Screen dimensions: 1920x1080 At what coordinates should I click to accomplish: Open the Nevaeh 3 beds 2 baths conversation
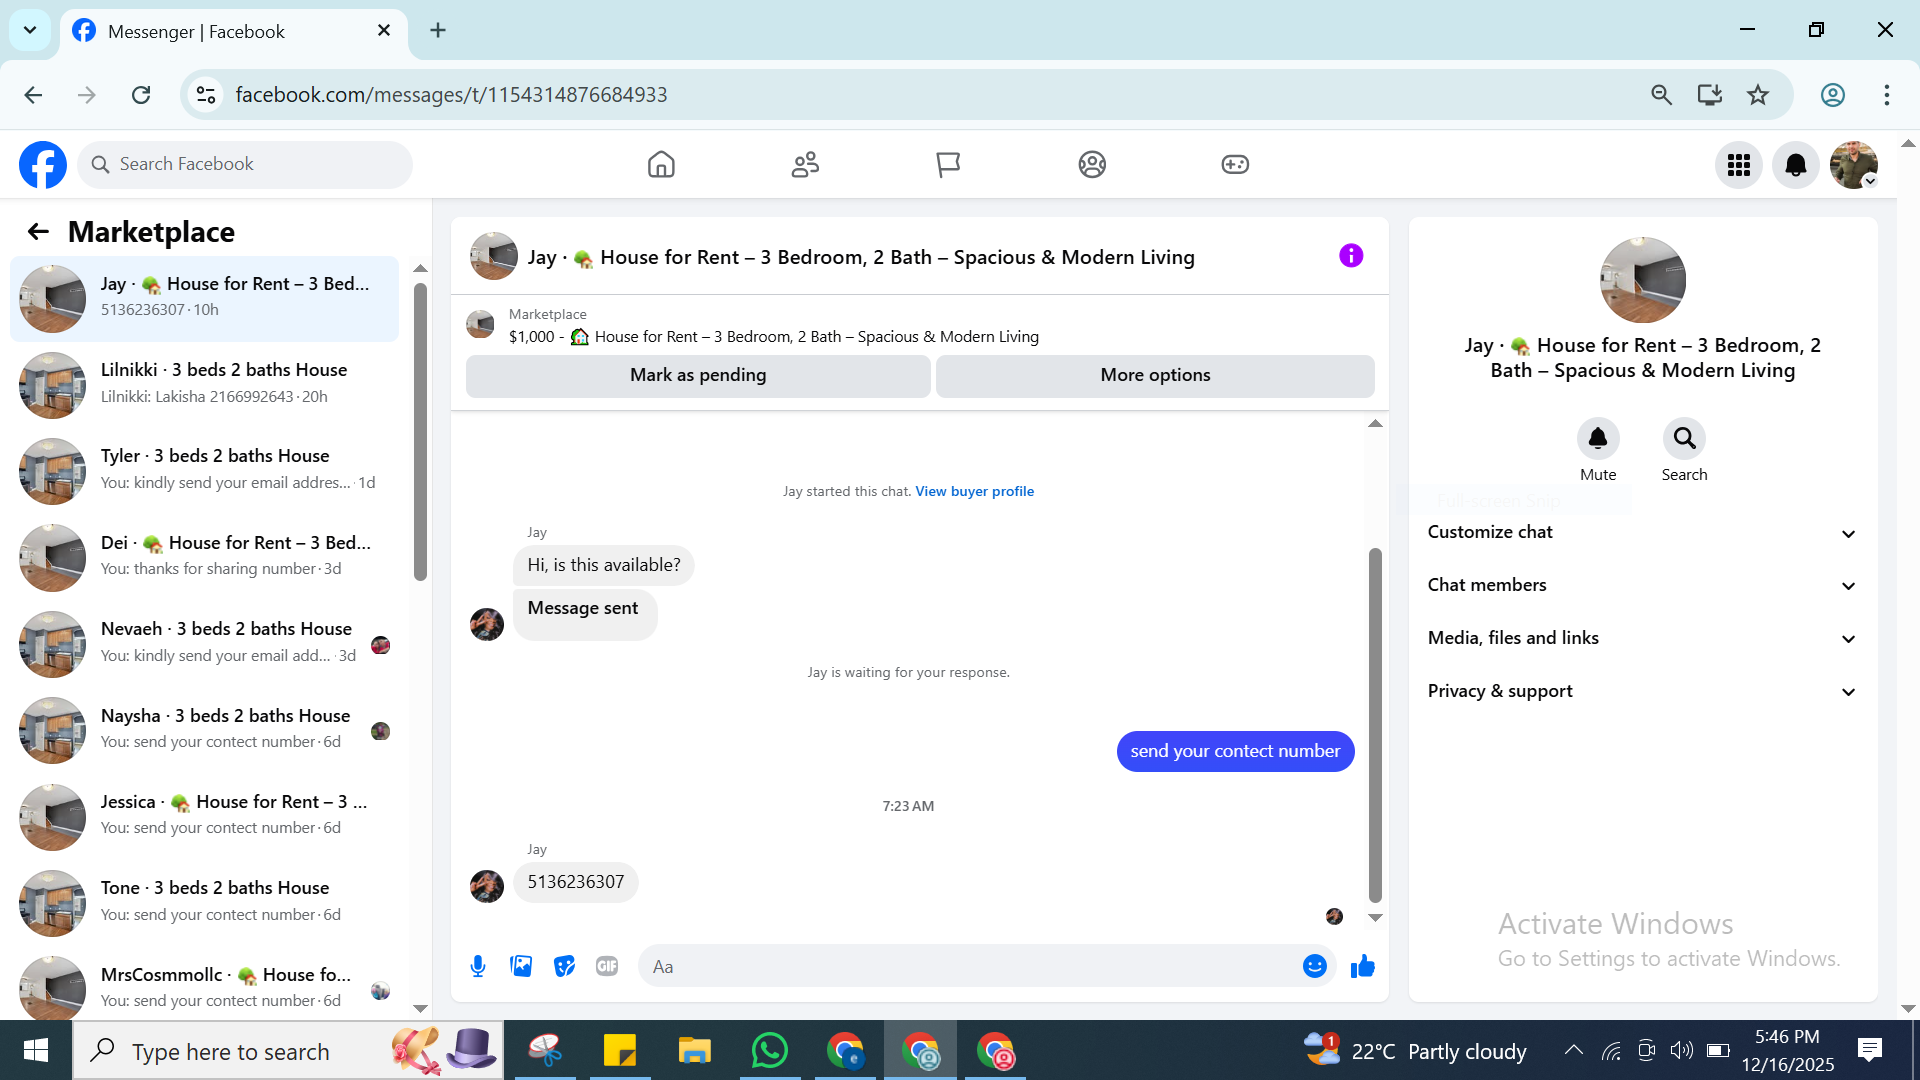(204, 643)
